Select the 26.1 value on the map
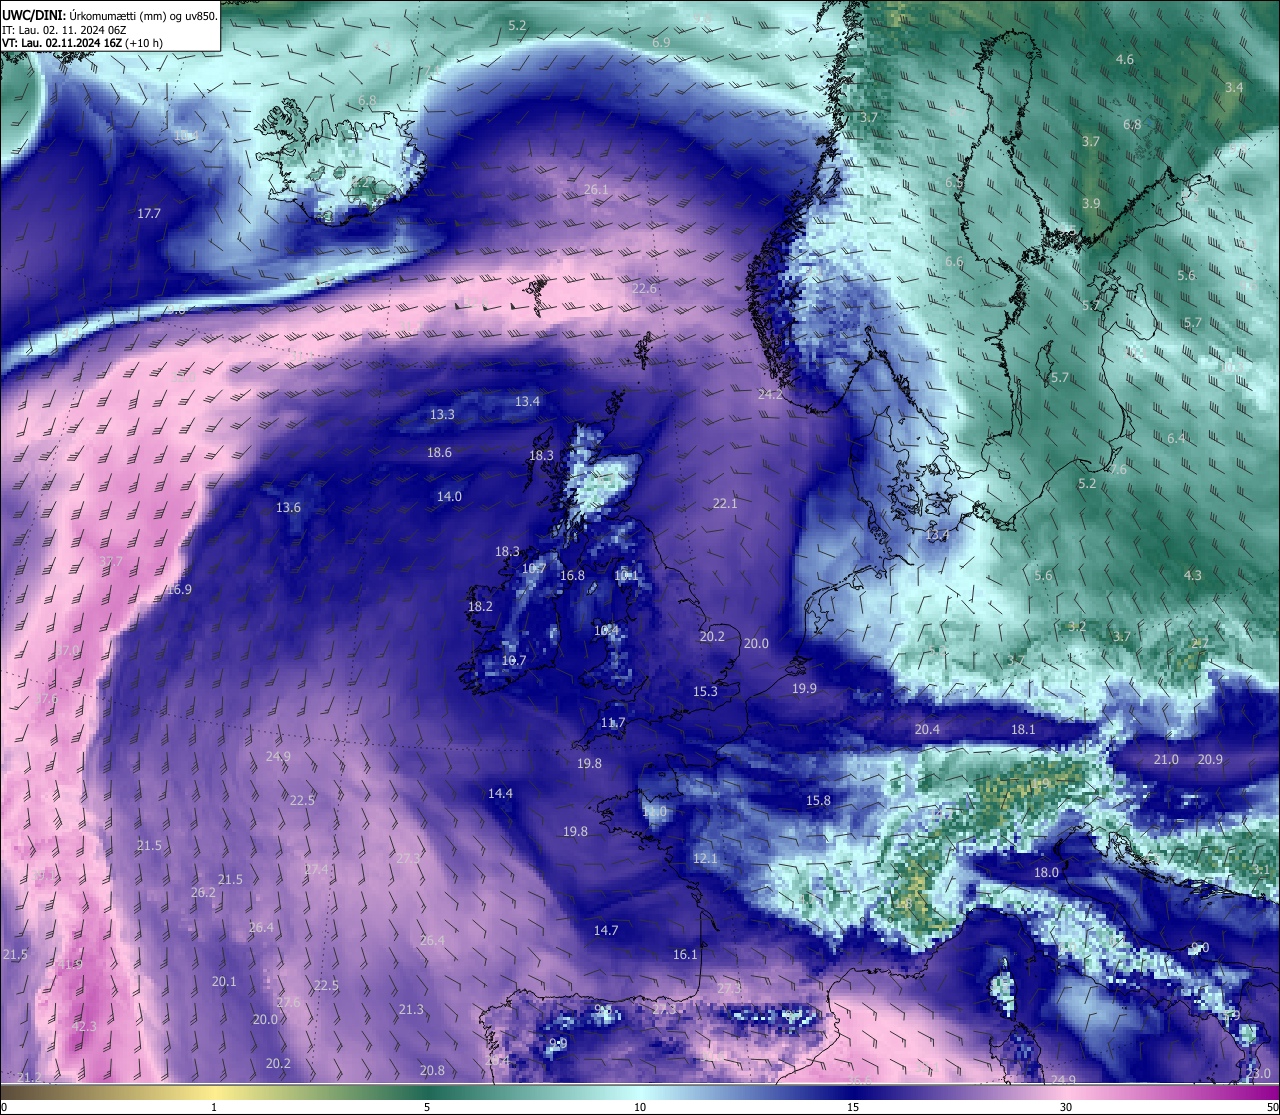This screenshot has width=1280, height=1115. (596, 189)
